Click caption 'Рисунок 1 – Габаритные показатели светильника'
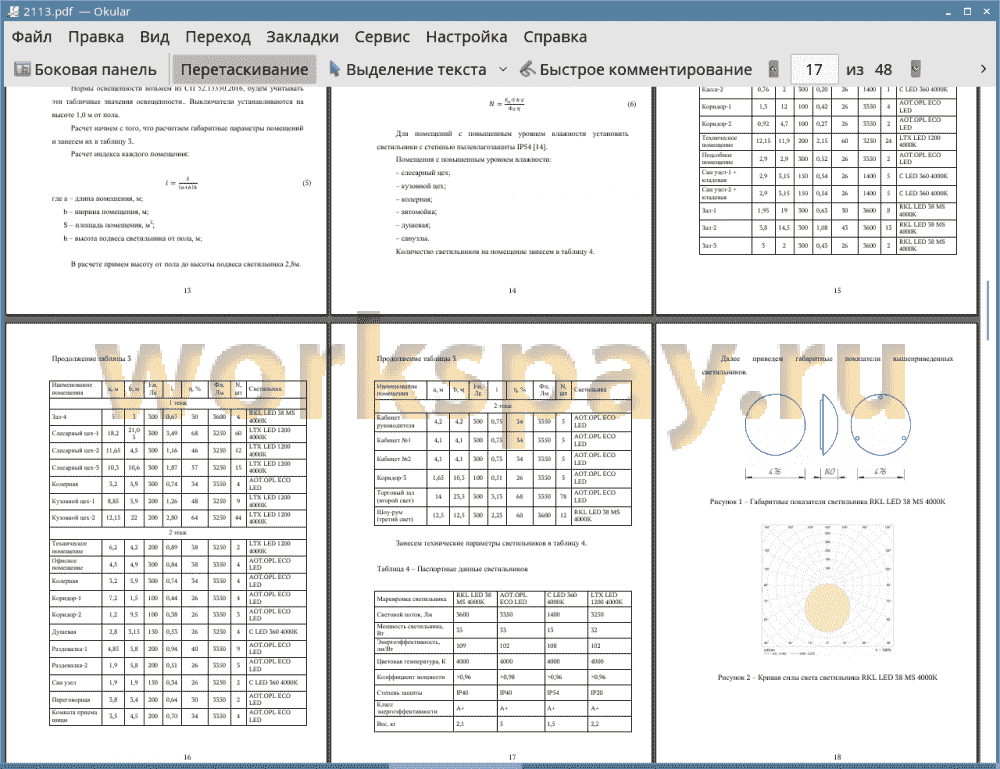 pos(827,501)
